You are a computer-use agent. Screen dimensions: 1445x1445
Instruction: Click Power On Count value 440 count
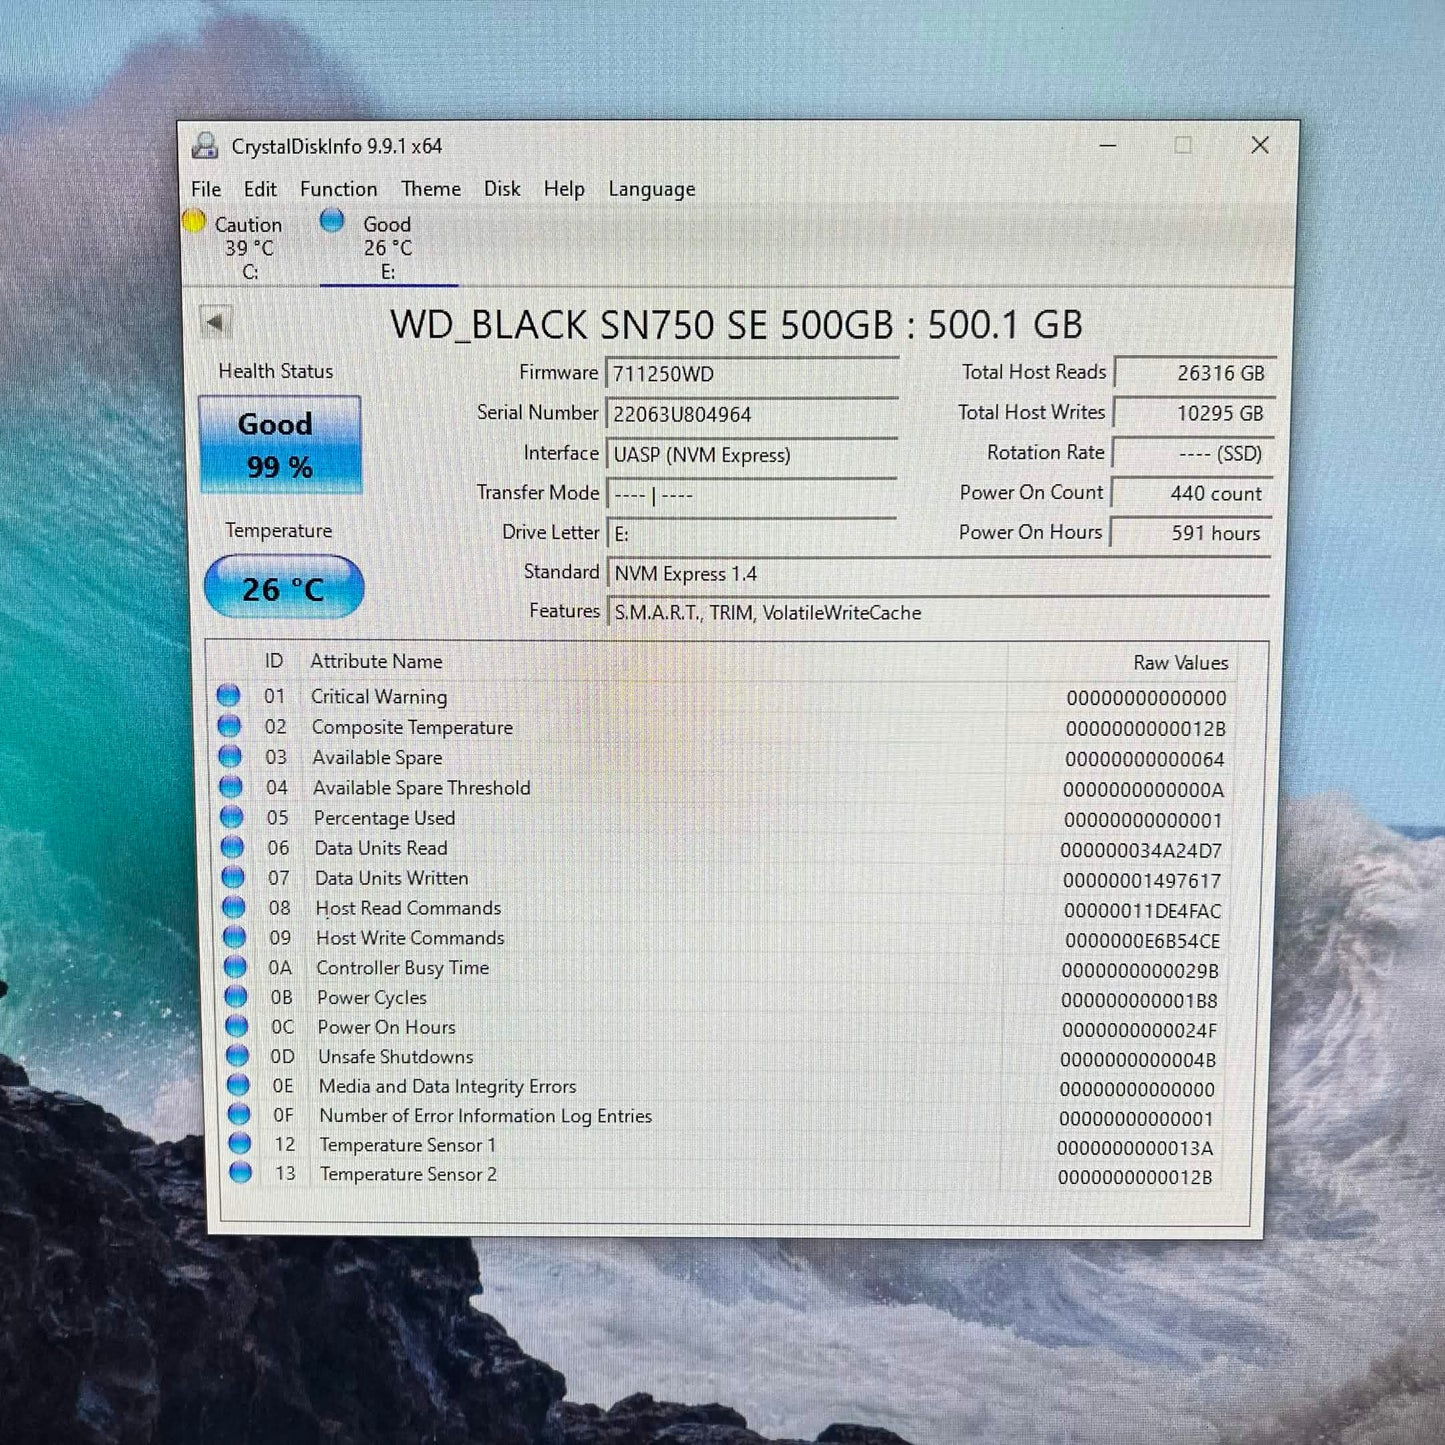(x=1192, y=493)
